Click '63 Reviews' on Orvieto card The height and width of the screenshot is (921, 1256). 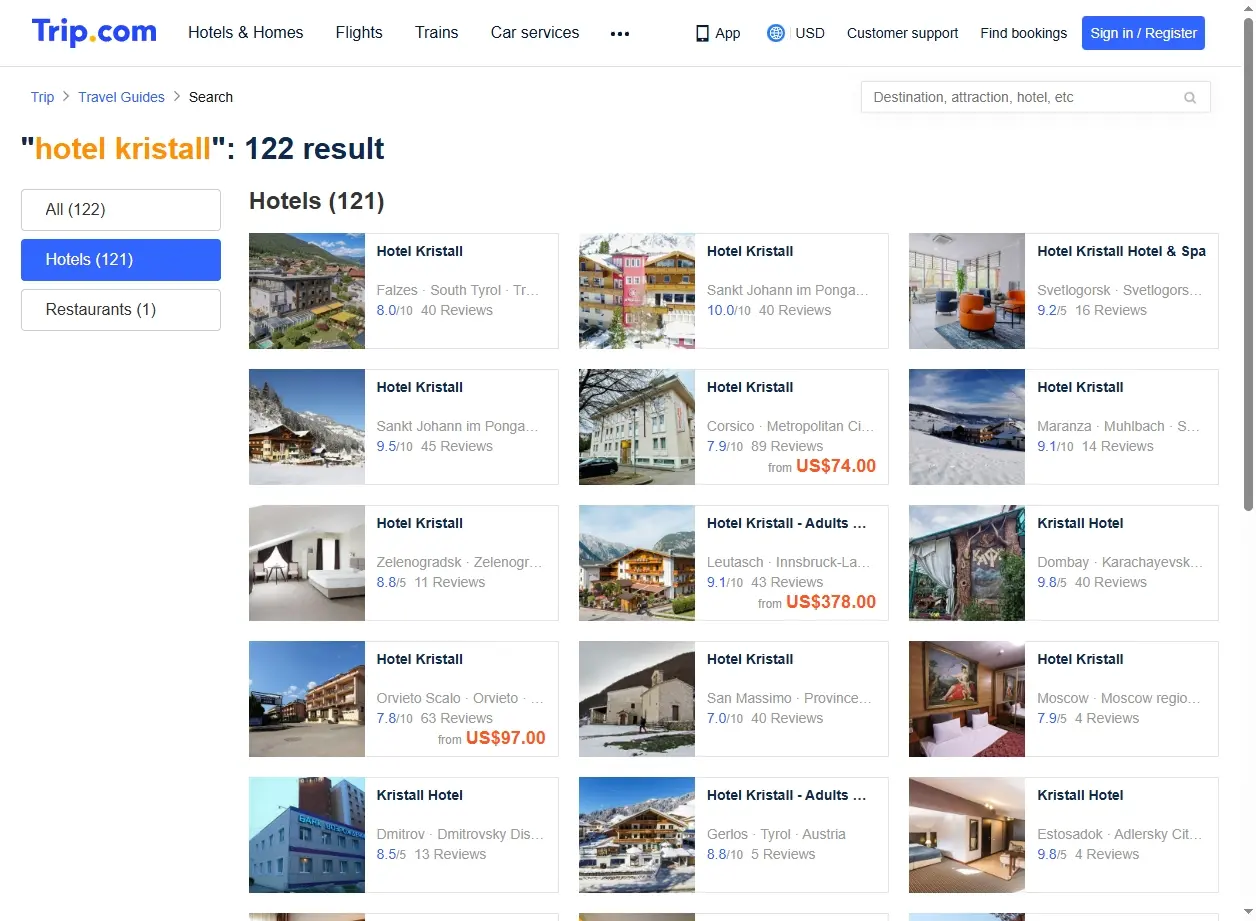[x=457, y=718]
